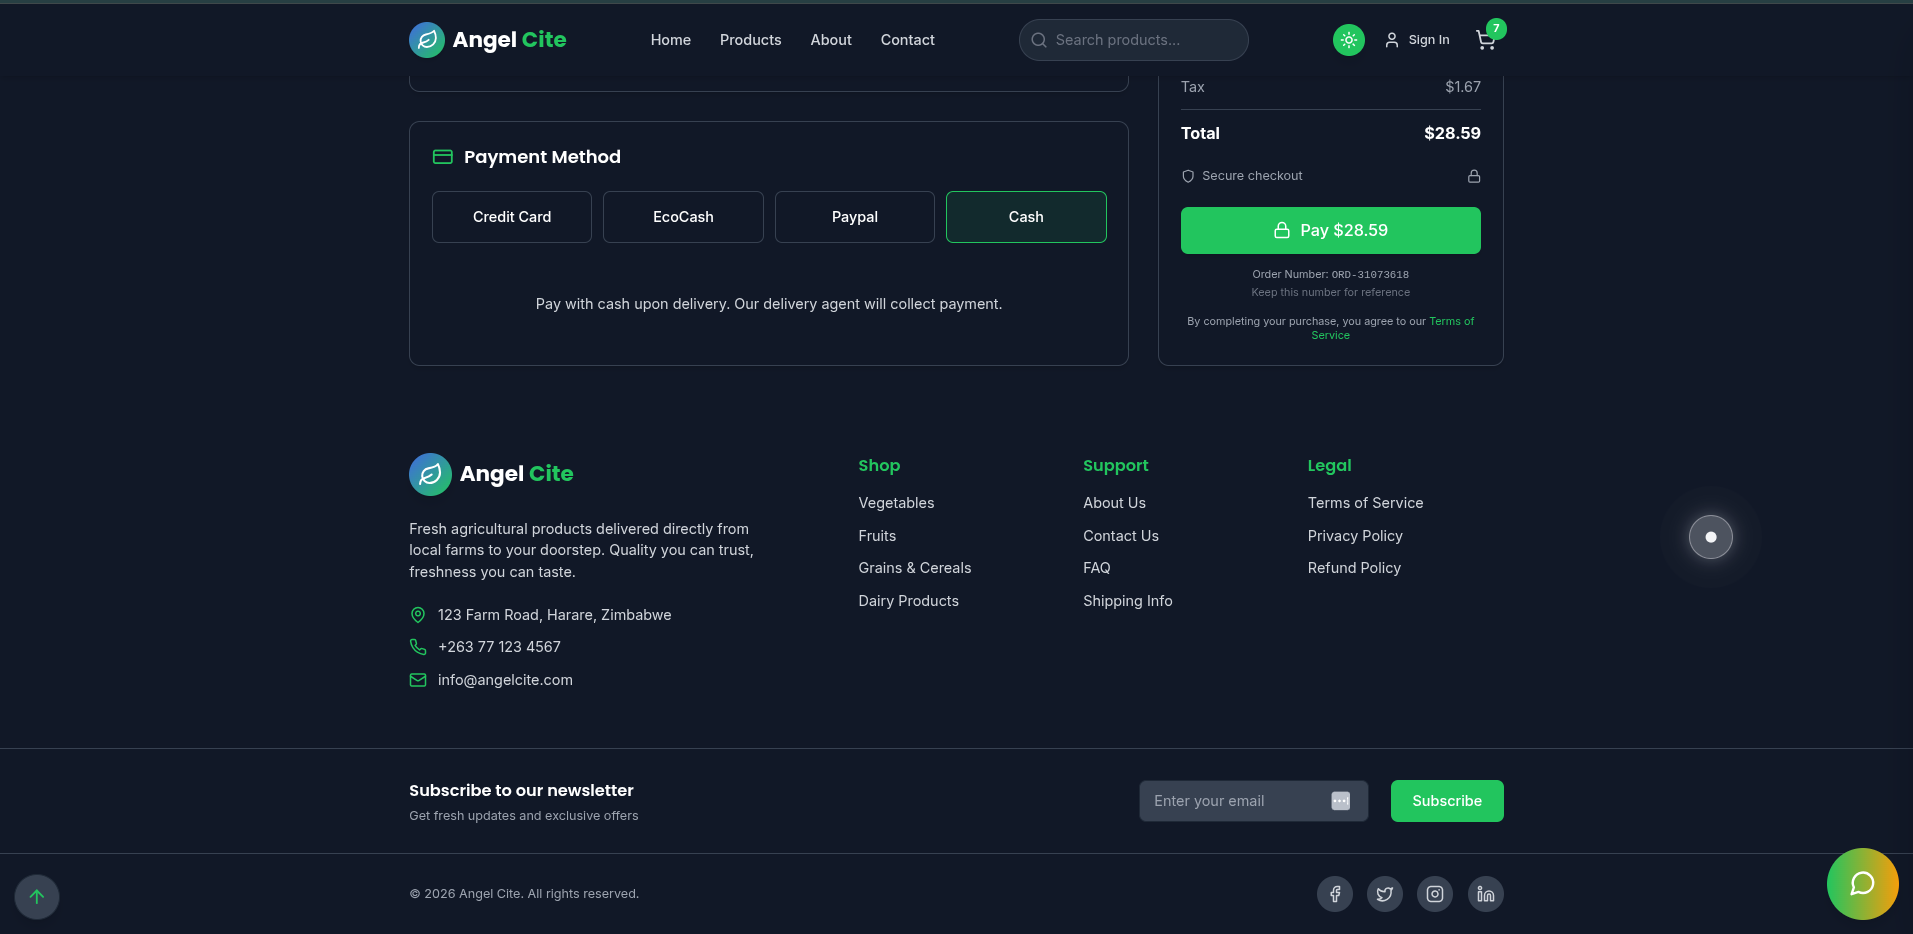Select Cash payment option
The height and width of the screenshot is (934, 1913).
click(1025, 217)
